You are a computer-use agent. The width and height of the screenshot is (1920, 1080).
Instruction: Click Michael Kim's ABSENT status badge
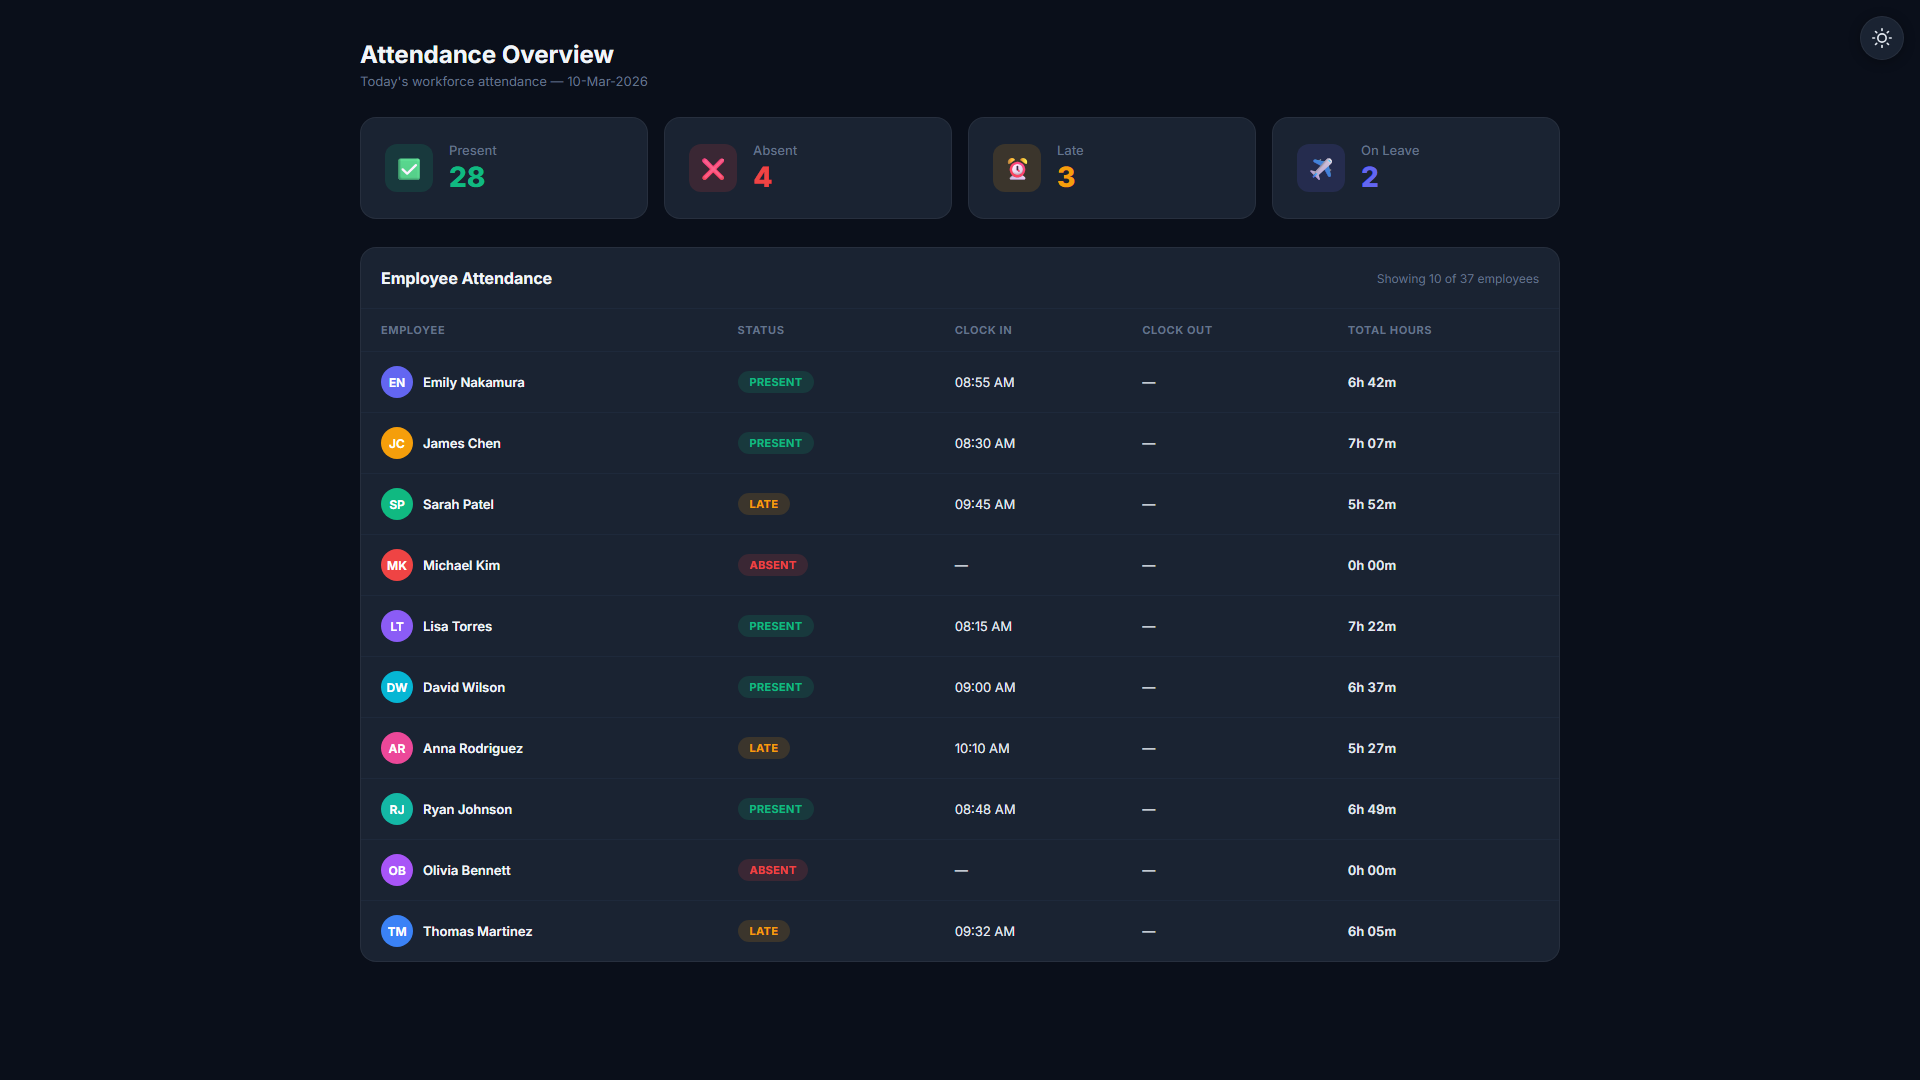click(773, 565)
